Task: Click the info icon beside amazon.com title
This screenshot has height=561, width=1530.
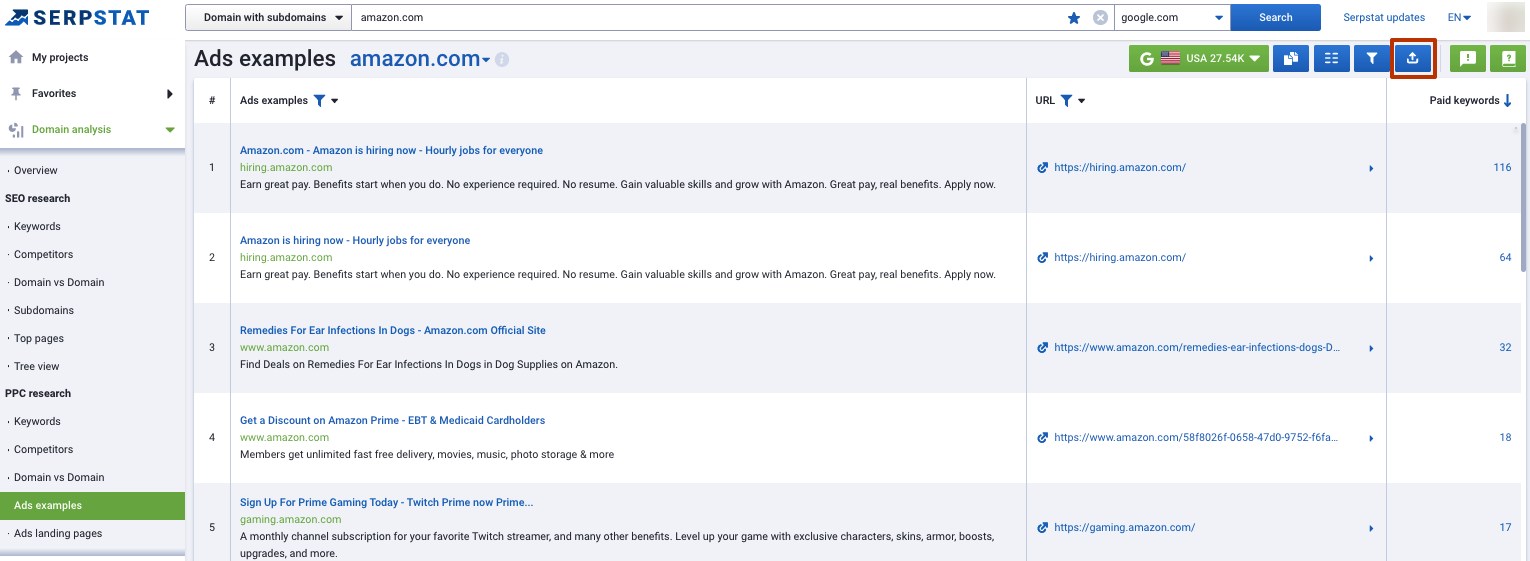Action: coord(502,60)
